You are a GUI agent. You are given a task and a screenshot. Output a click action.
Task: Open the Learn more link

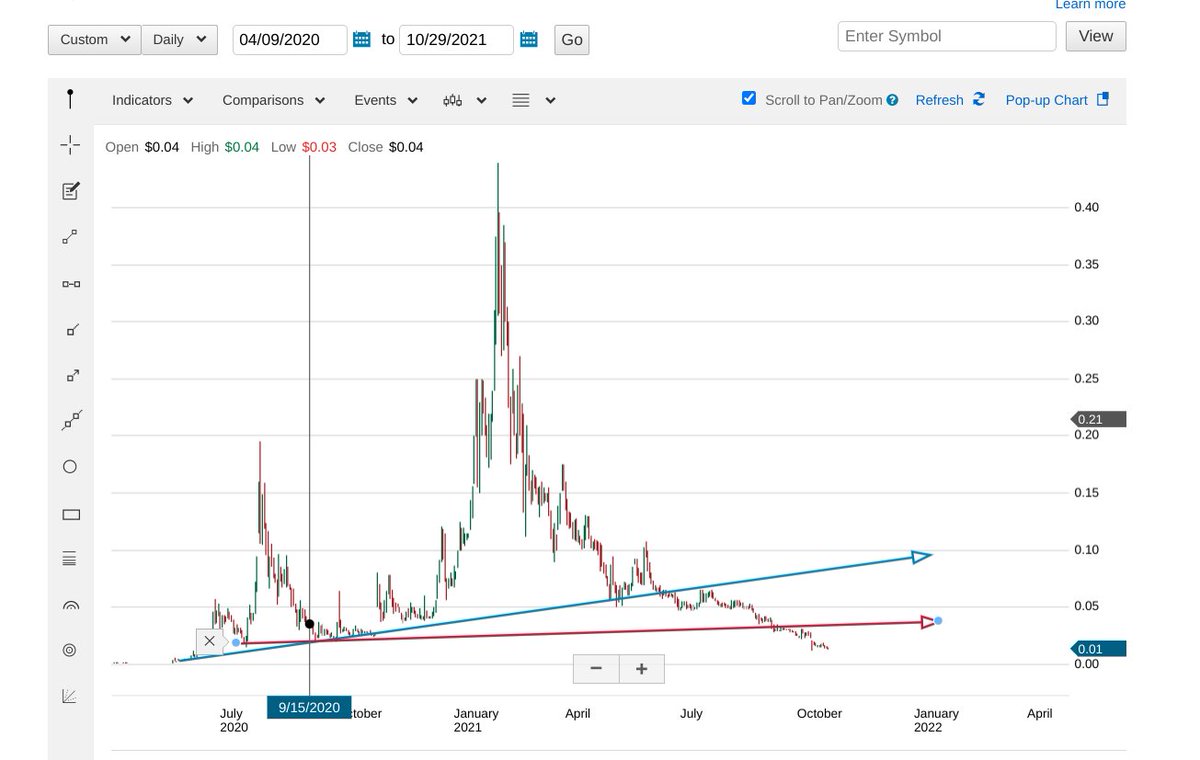pyautogui.click(x=1090, y=5)
